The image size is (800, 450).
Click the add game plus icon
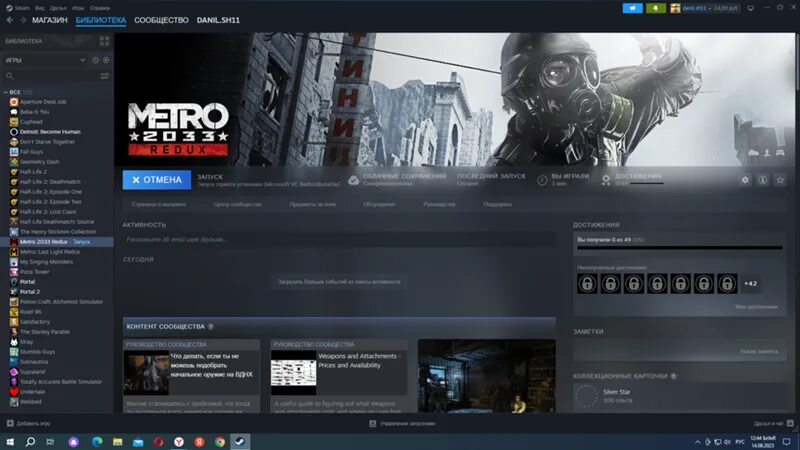(x=10, y=423)
